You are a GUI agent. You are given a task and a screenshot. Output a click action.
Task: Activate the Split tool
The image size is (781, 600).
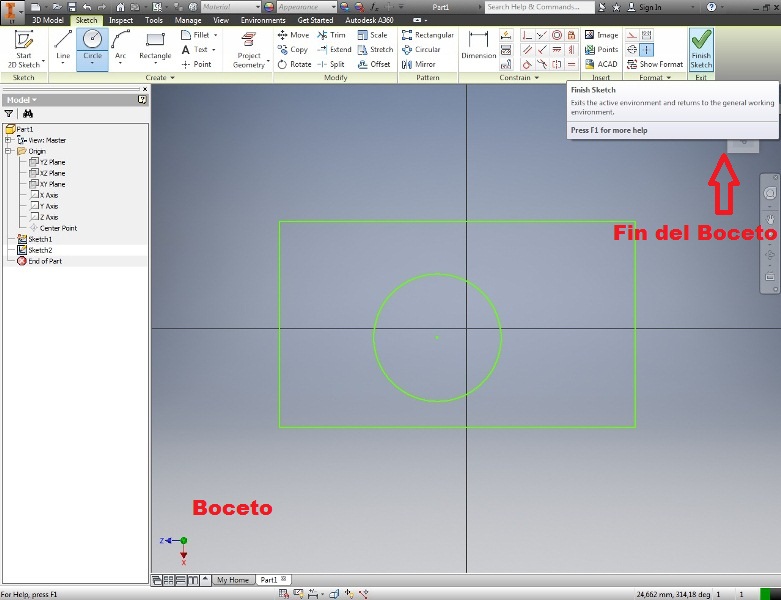(x=331, y=64)
